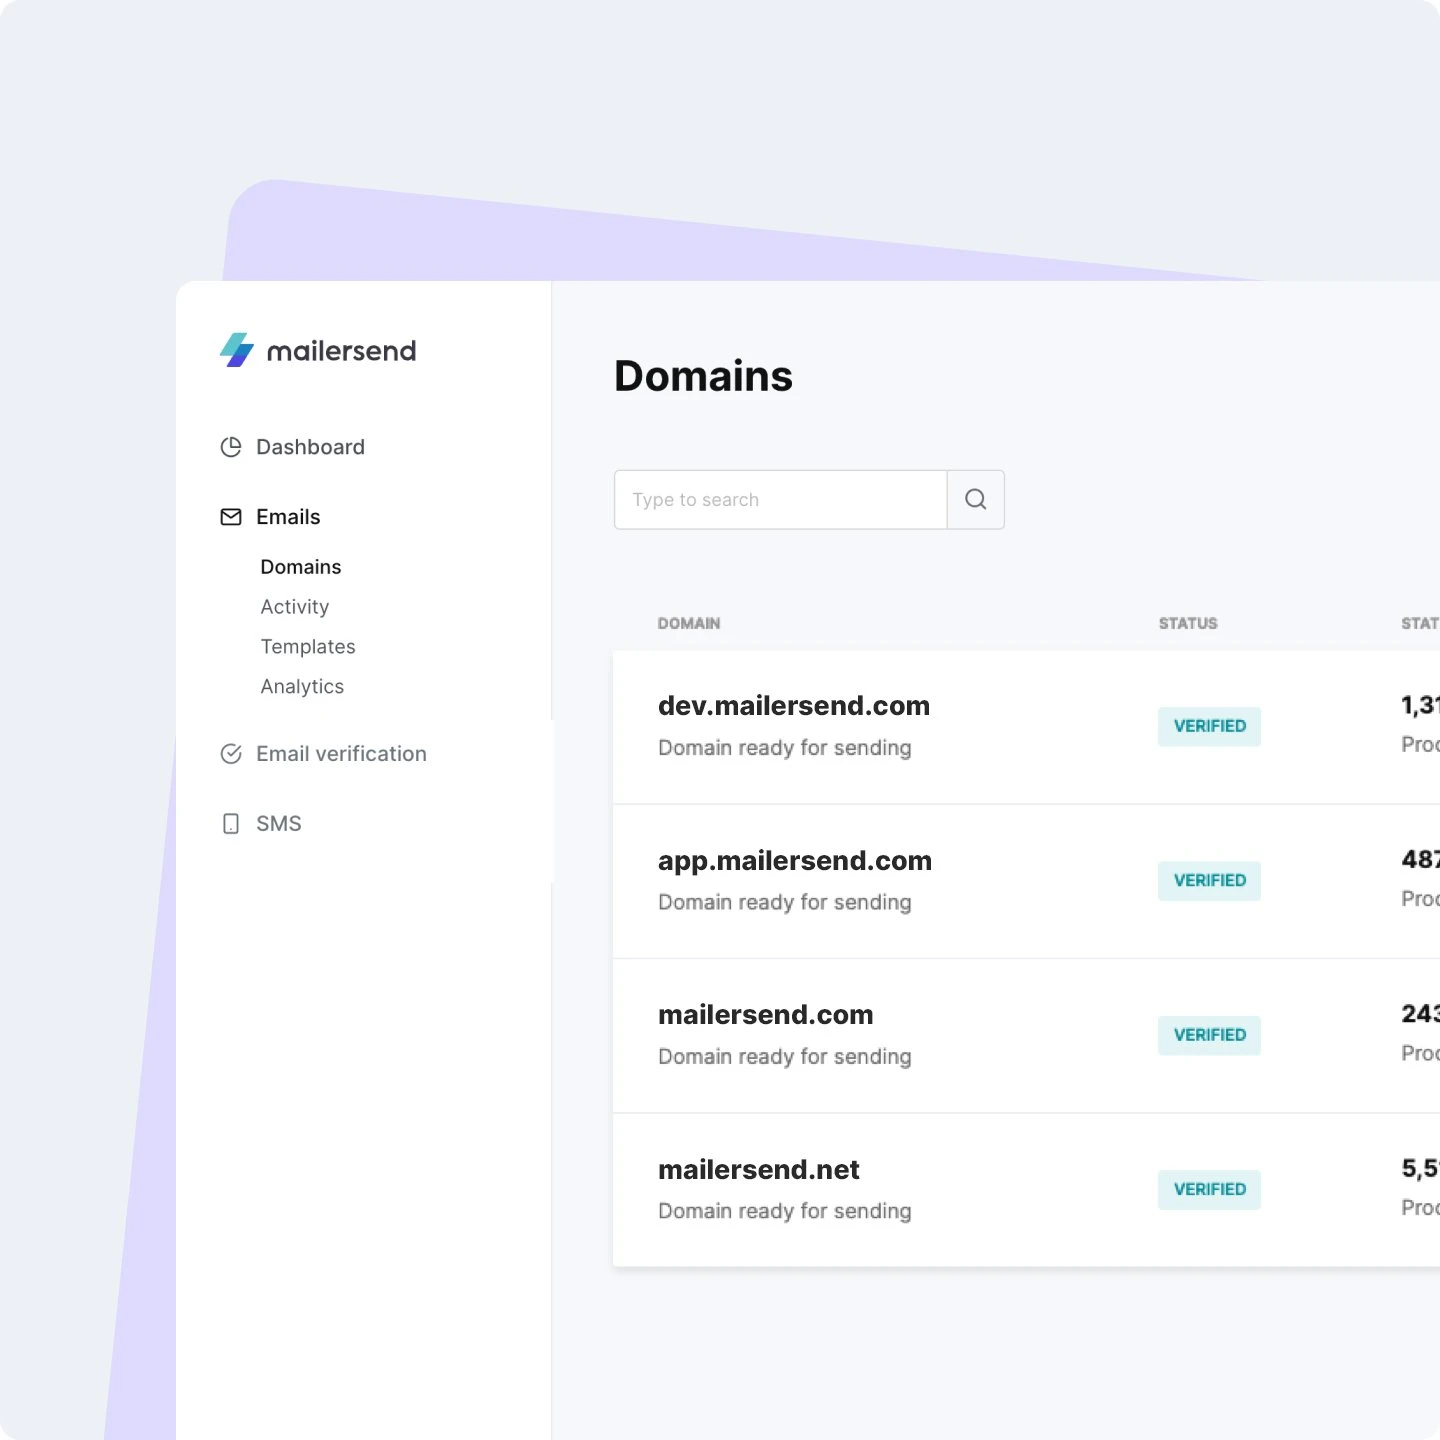
Task: Open mailersend.com domain
Action: (766, 1015)
